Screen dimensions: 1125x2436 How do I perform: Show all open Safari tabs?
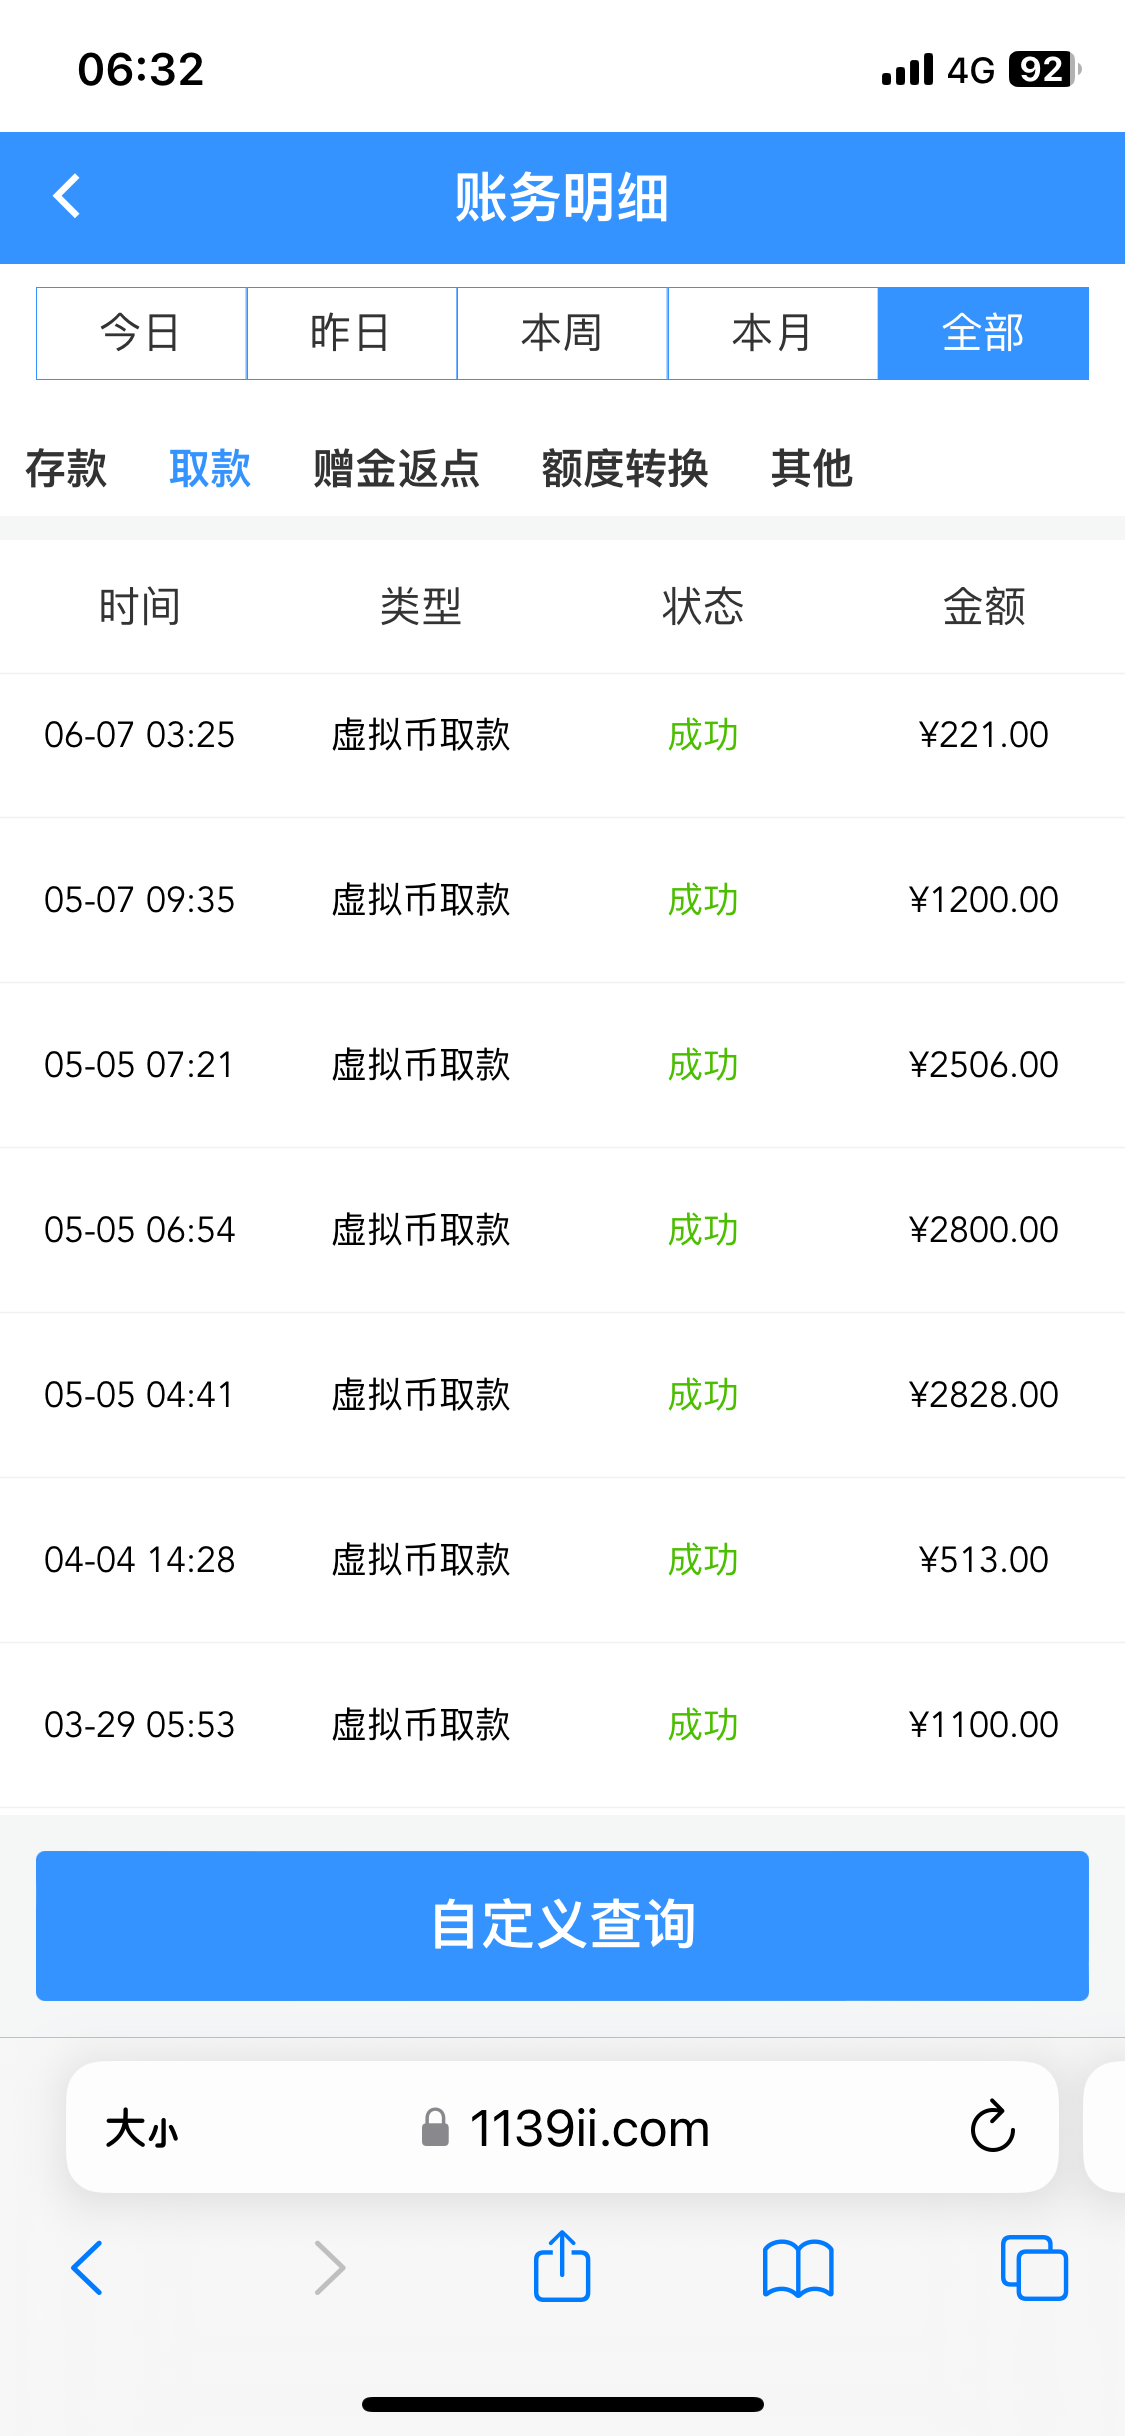click(x=1034, y=2267)
